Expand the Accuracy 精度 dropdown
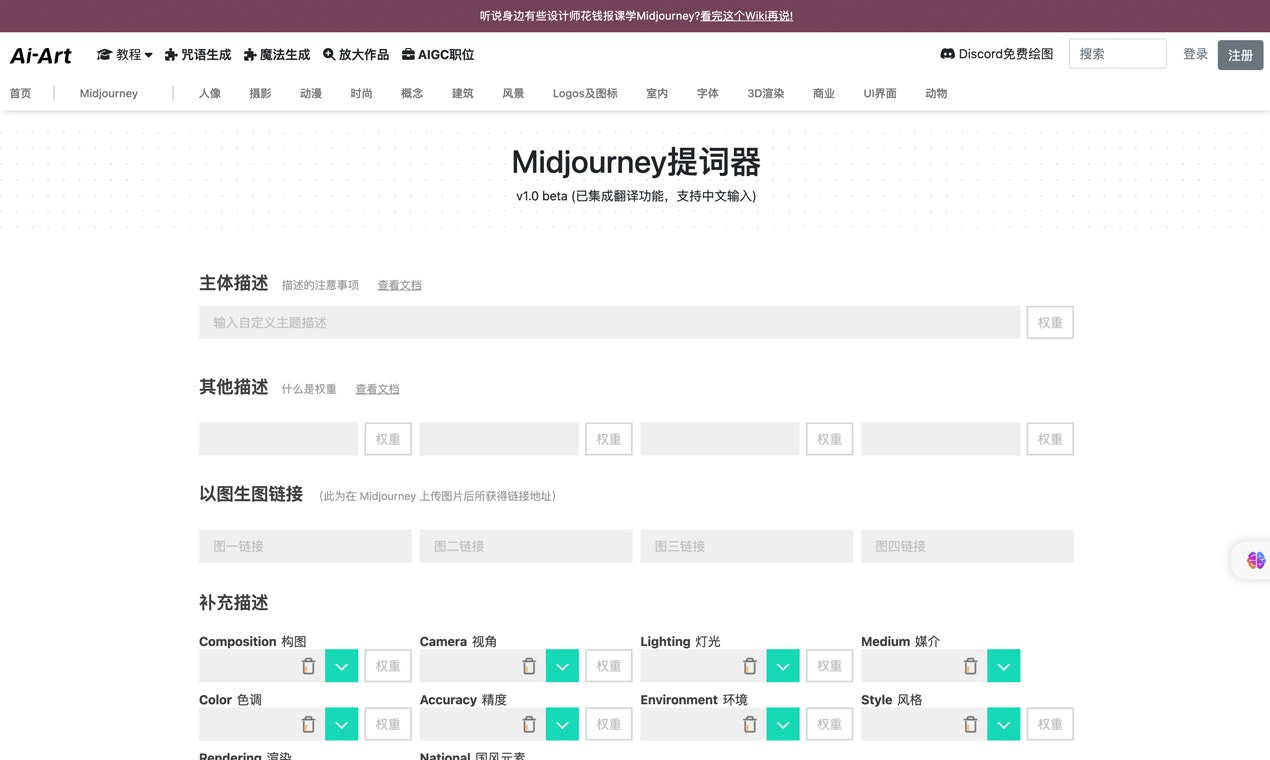The height and width of the screenshot is (760, 1270). point(562,724)
